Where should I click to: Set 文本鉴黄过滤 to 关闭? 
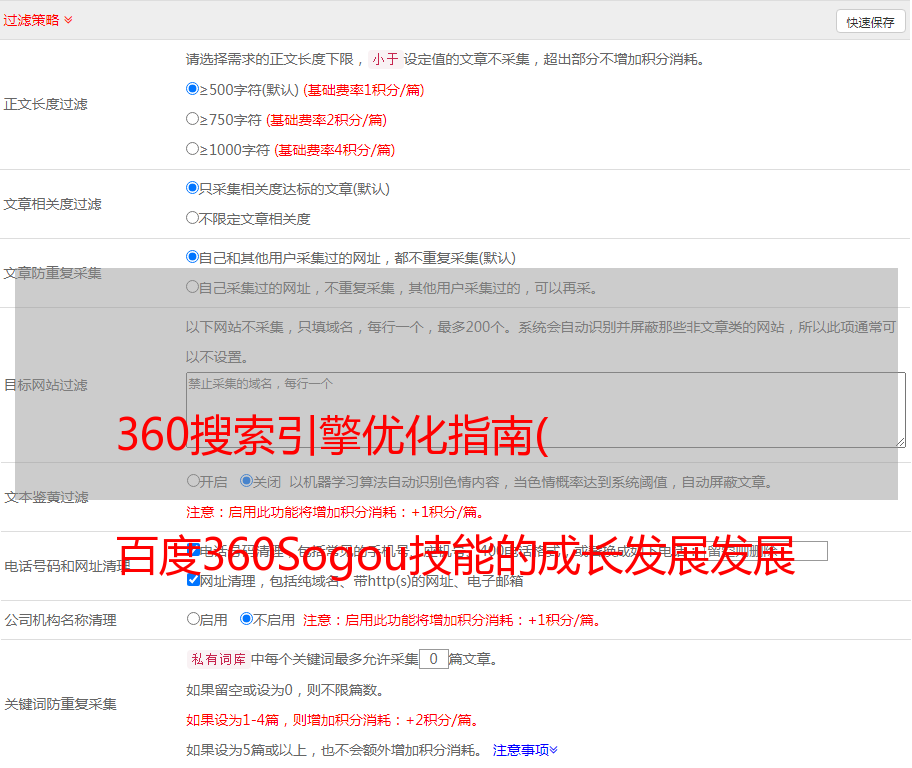click(246, 481)
